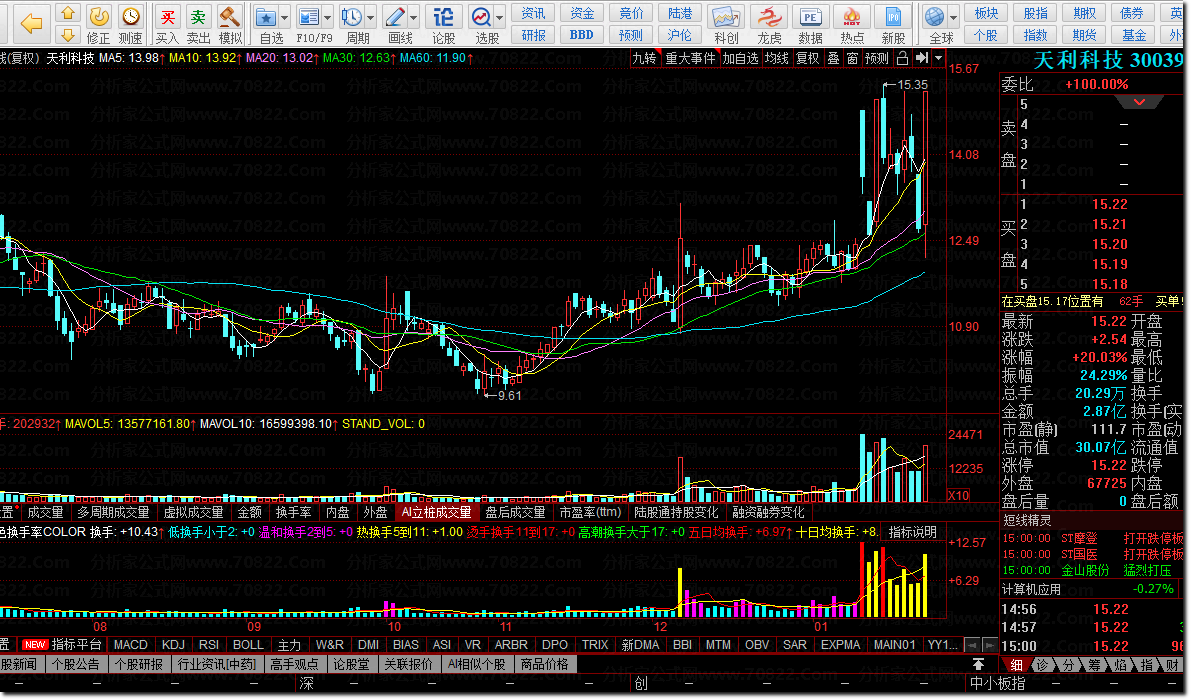
Task: Click 加自选 to add to watchlist
Action: tap(740, 59)
